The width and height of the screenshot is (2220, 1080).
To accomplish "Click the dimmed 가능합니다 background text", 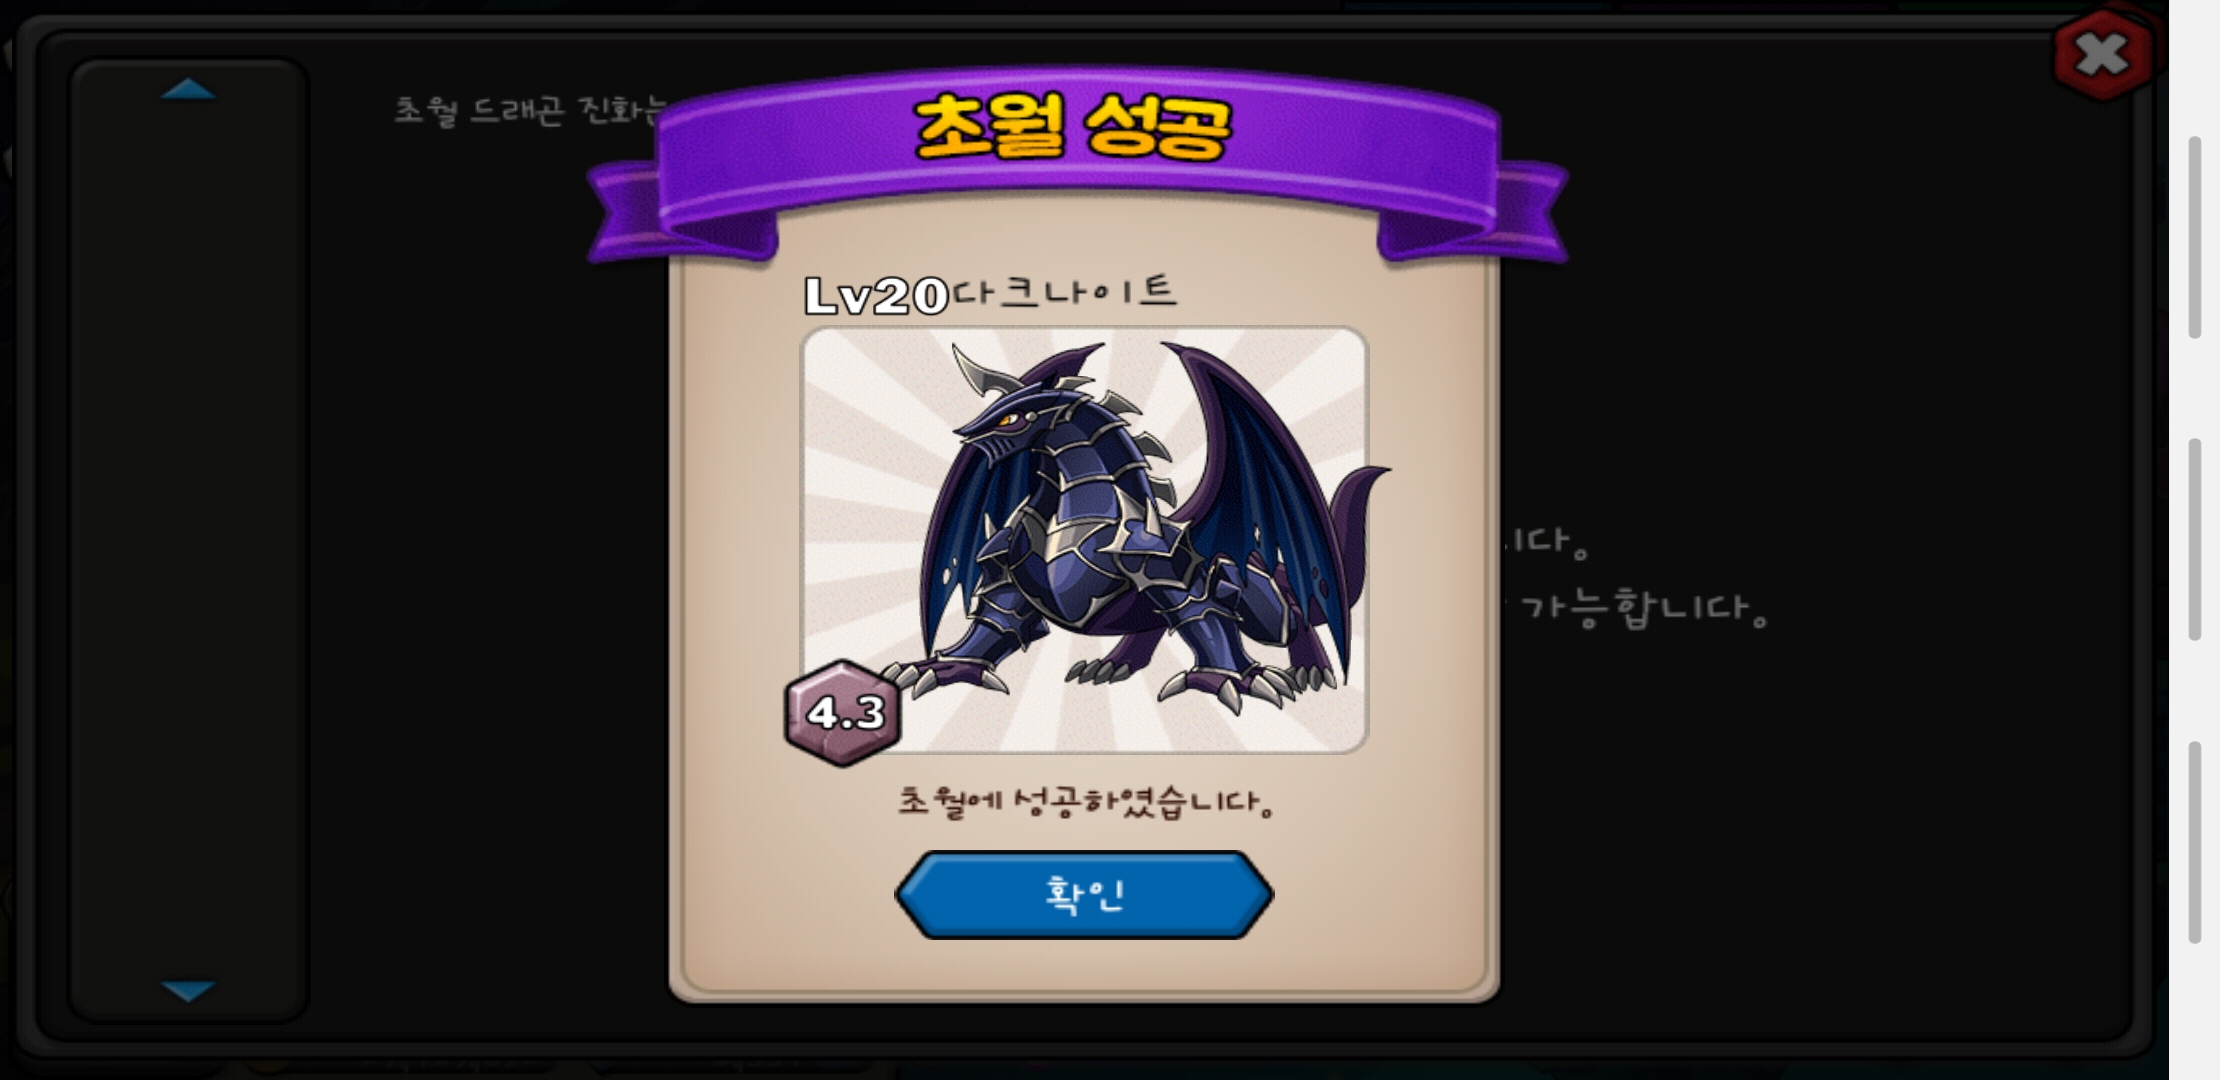I will pyautogui.click(x=1644, y=608).
